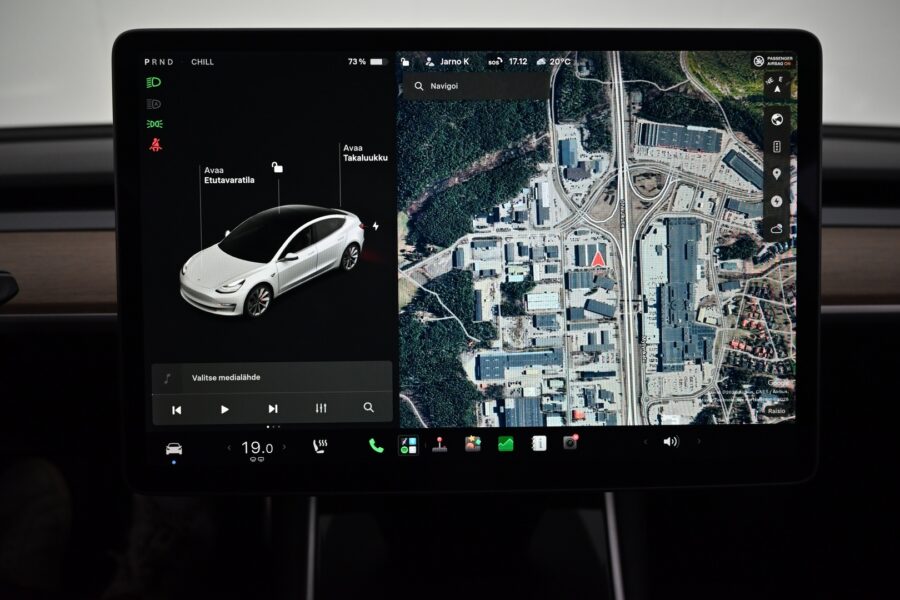
Task: Skip to previous media track
Action: pyautogui.click(x=177, y=410)
